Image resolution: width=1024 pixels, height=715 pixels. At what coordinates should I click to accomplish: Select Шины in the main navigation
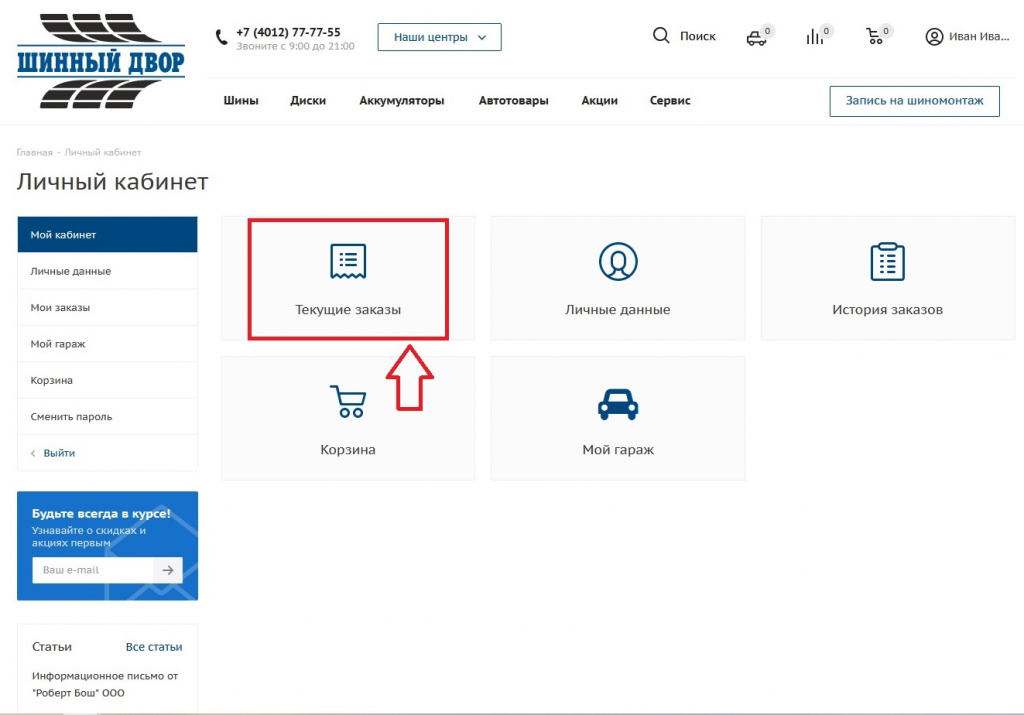[241, 101]
